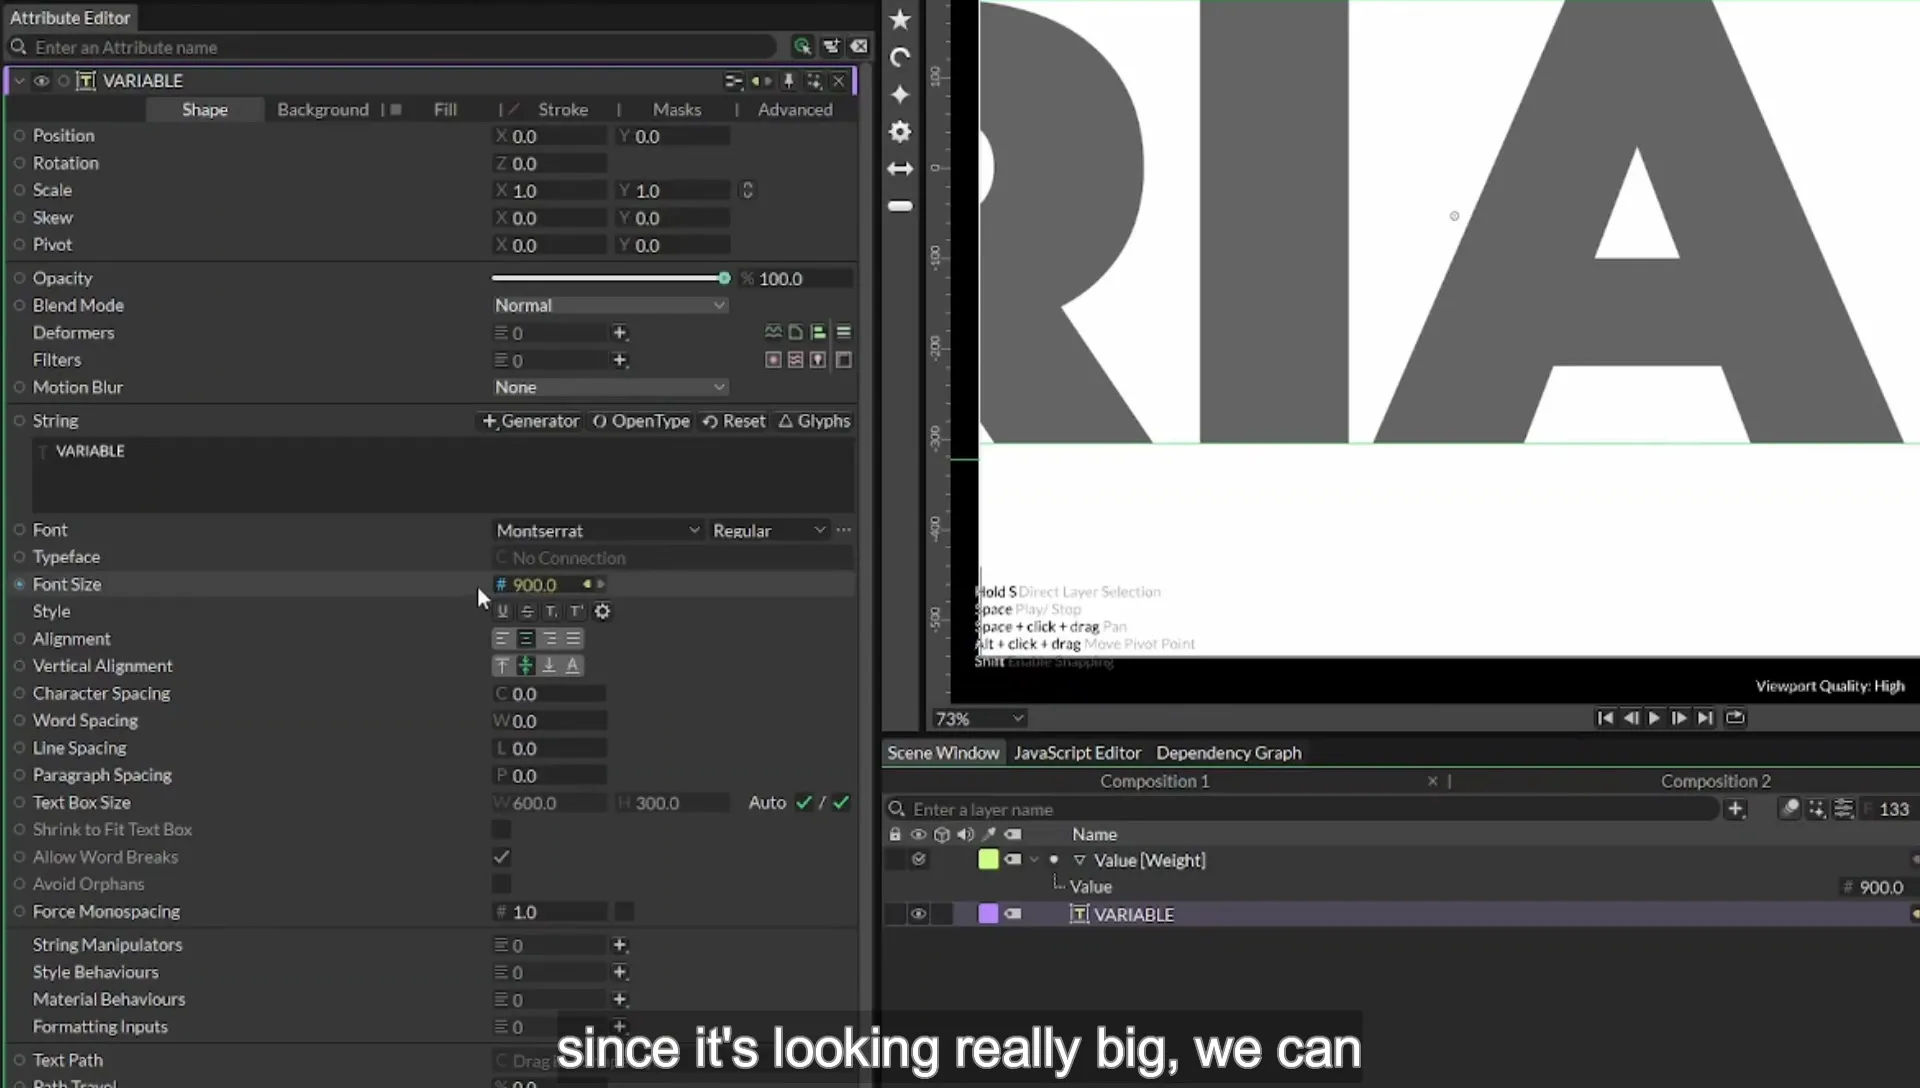1920x1088 pixels.
Task: Toggle scale proportion lock
Action: [x=747, y=190]
